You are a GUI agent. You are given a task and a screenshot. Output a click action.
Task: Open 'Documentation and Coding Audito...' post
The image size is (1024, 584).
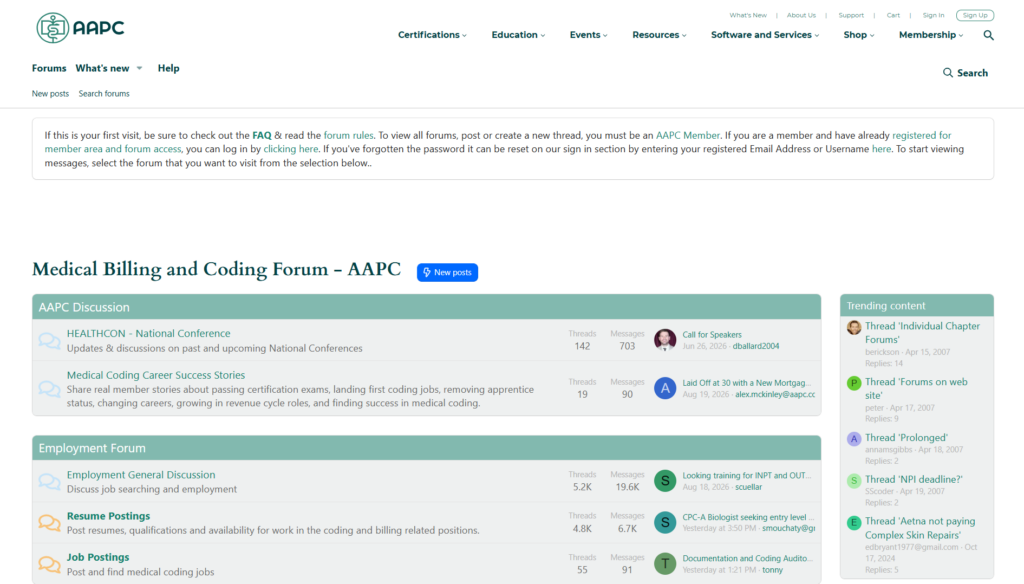point(747,558)
